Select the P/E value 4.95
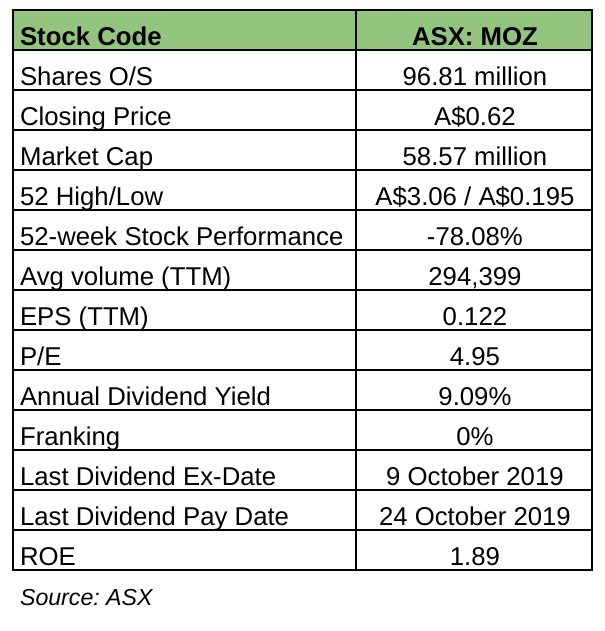 click(x=475, y=356)
